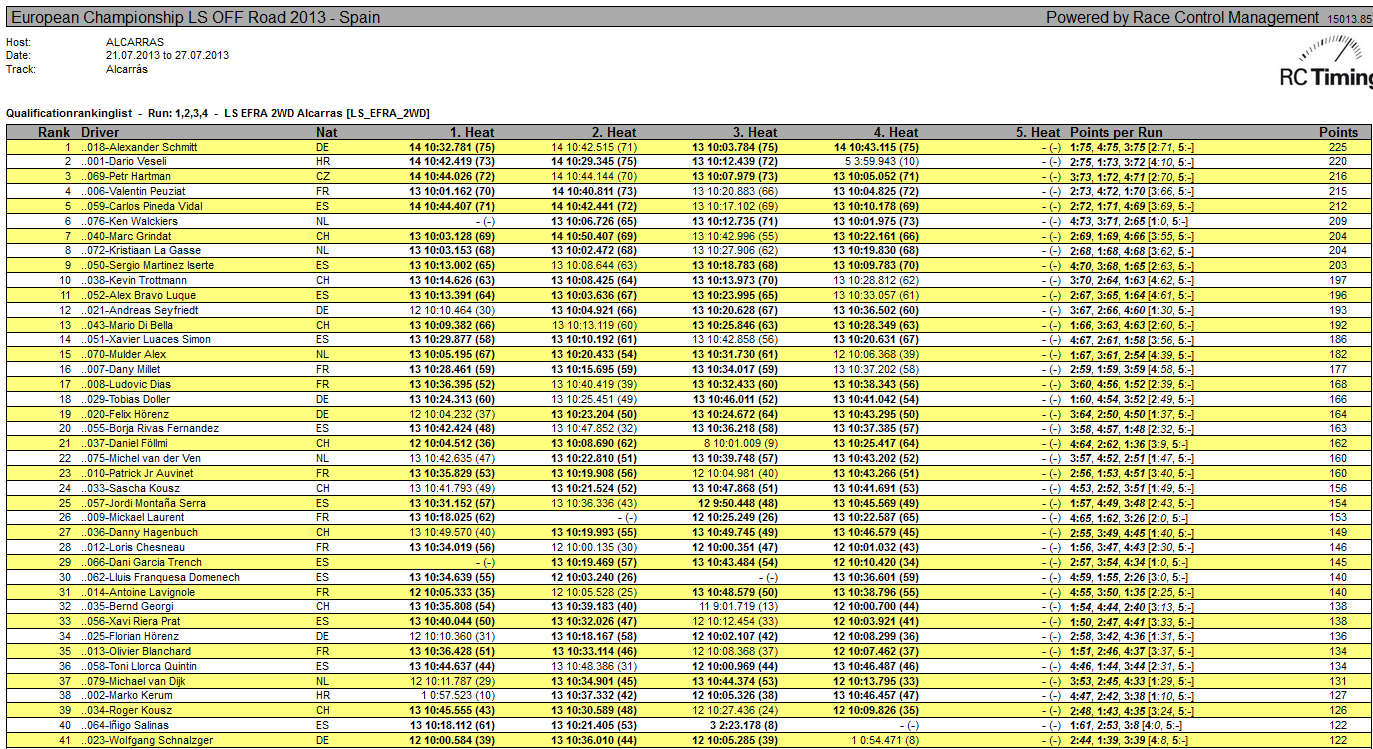The image size is (1373, 749).
Task: Select driver '020-Felix Hörenz'
Action: click(125, 413)
